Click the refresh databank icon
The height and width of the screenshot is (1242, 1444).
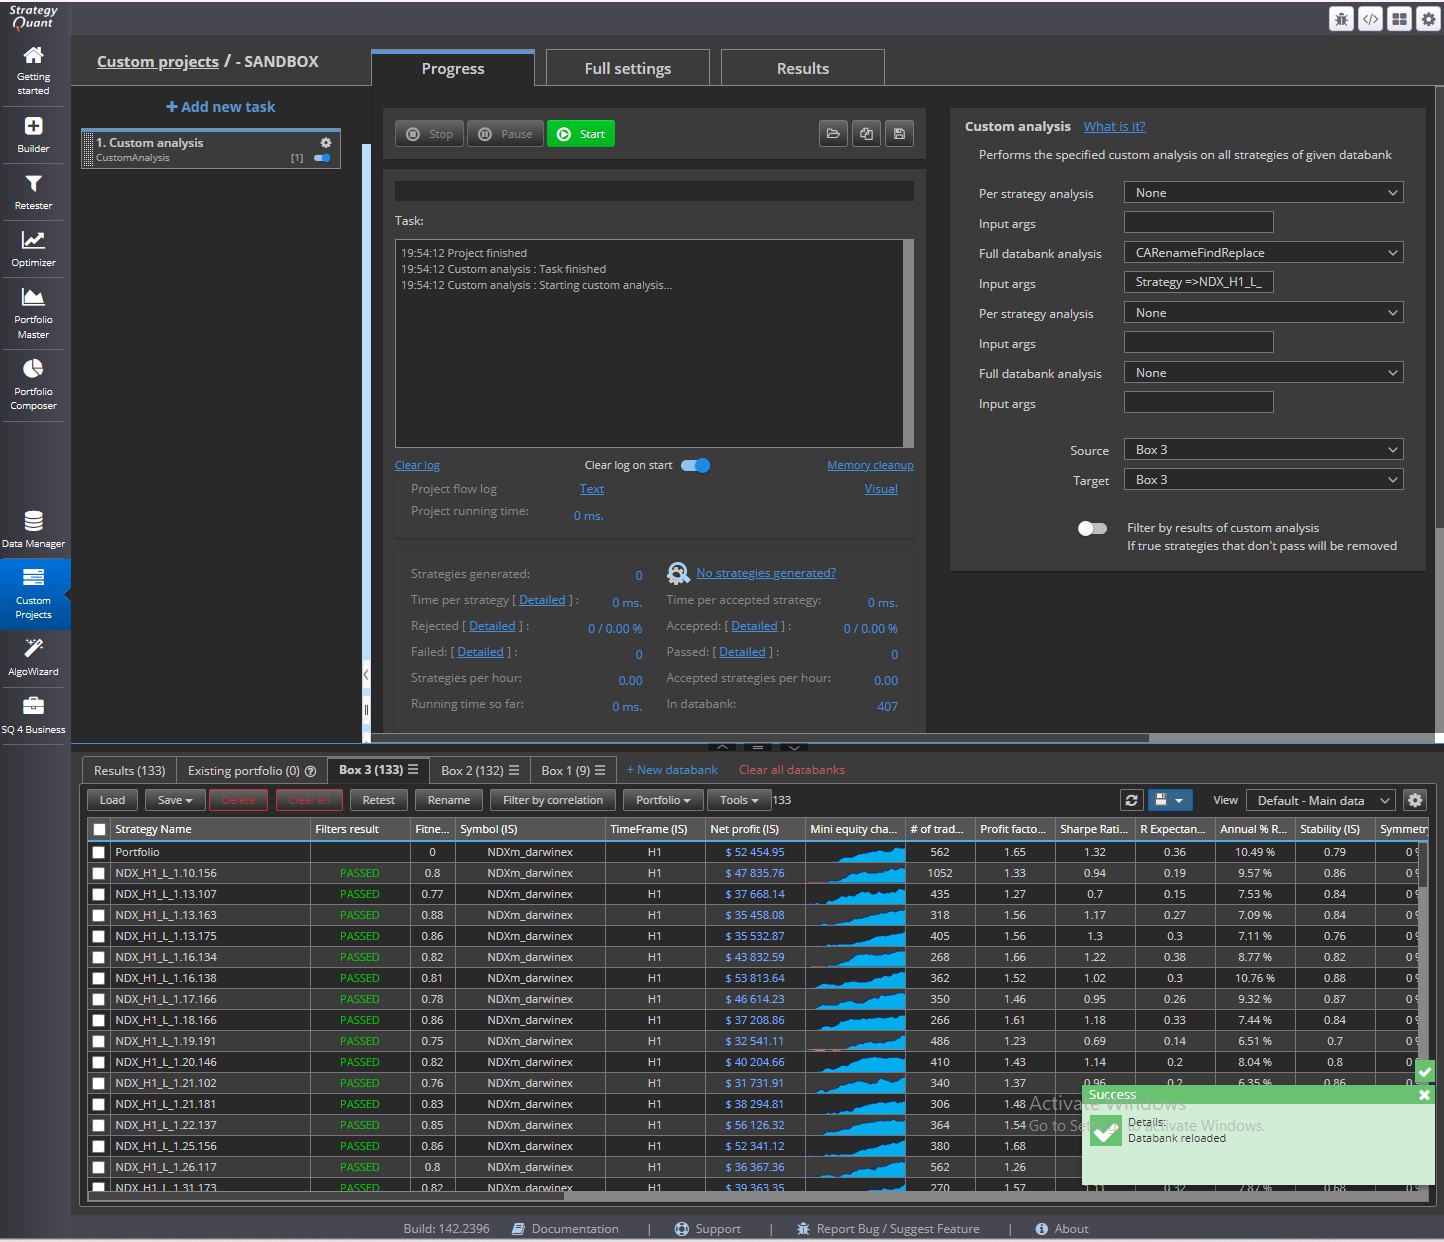1131,800
